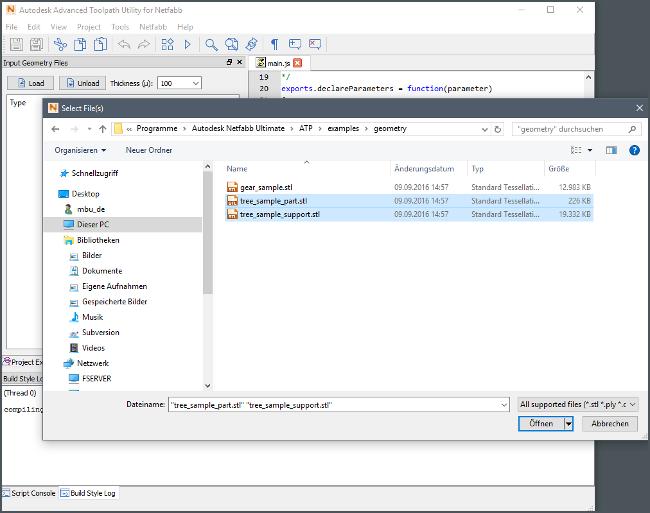Viewport: 650px width, 513px height.
Task: Click examples in the breadcrumb path
Action: (343, 129)
